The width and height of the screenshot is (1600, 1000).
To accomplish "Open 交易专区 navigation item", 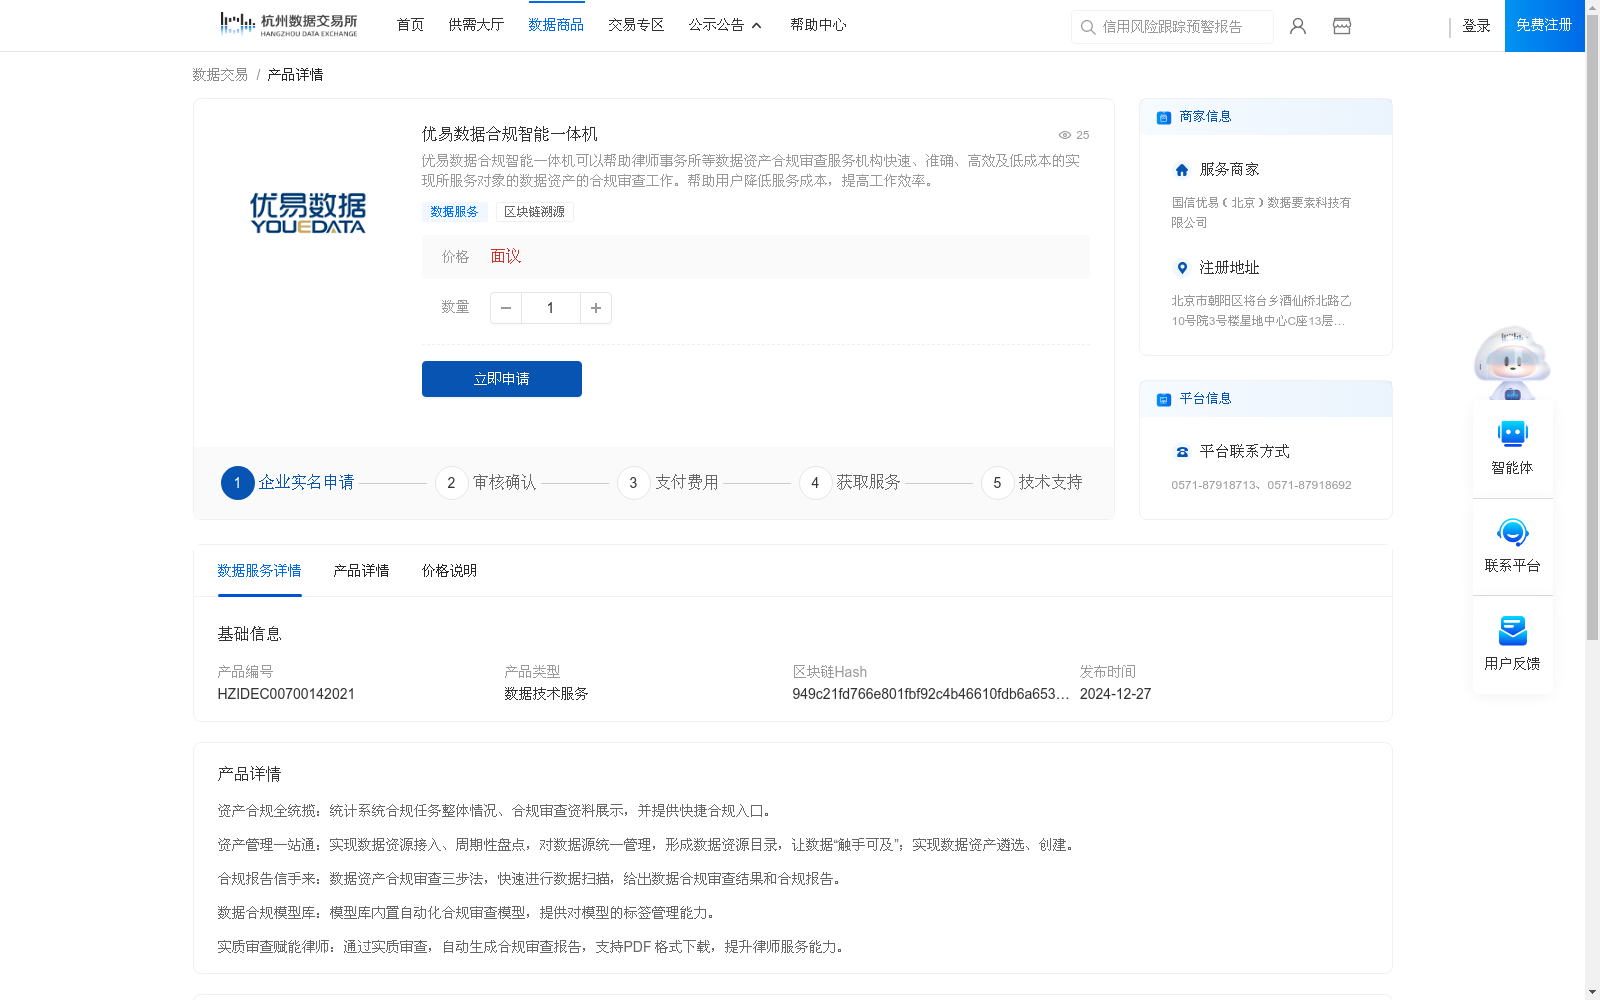I will 636,25.
